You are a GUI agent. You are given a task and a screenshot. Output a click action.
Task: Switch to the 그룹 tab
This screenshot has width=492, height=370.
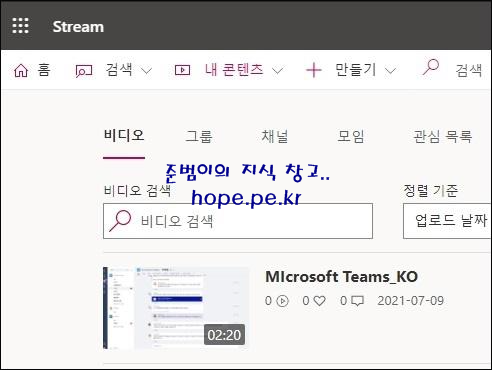click(199, 136)
